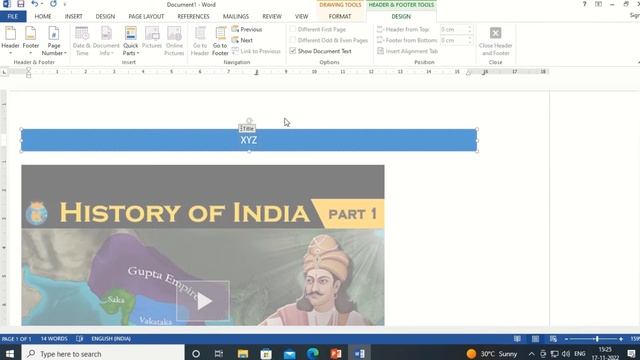Show hidden system tray icons
The height and width of the screenshot is (360, 640).
tap(531, 353)
